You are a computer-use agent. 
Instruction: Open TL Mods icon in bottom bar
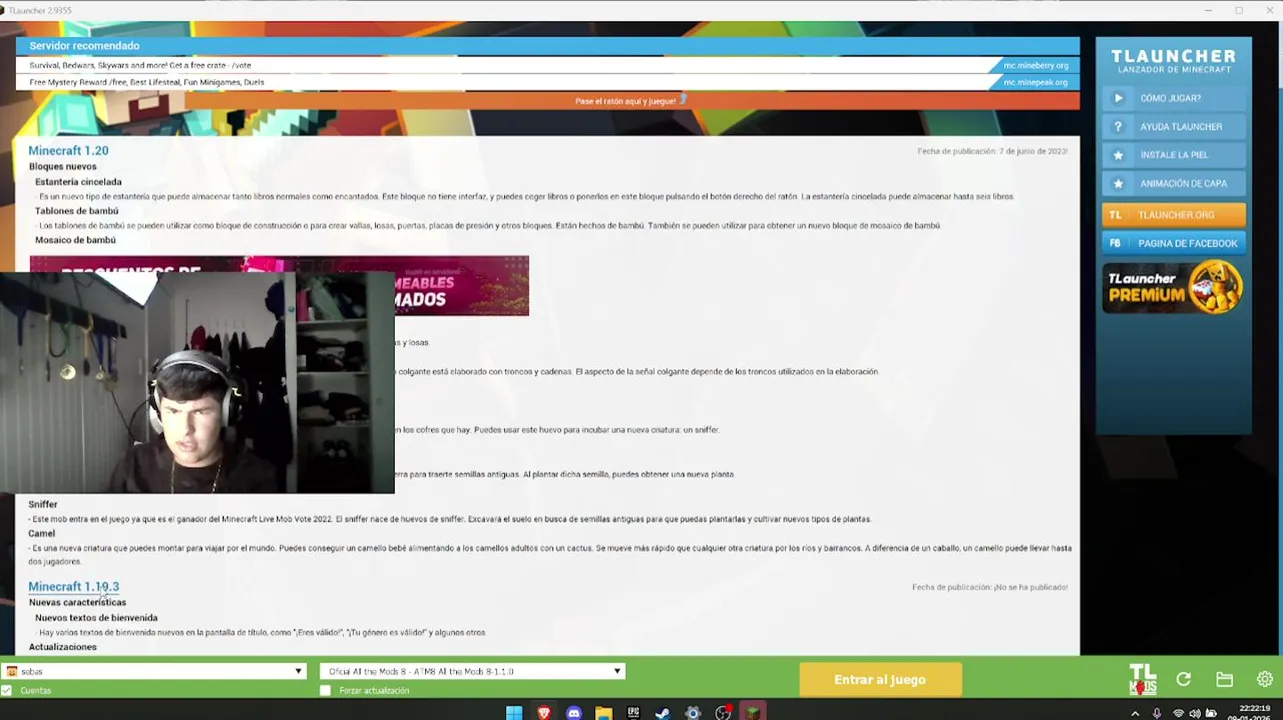(x=1143, y=680)
